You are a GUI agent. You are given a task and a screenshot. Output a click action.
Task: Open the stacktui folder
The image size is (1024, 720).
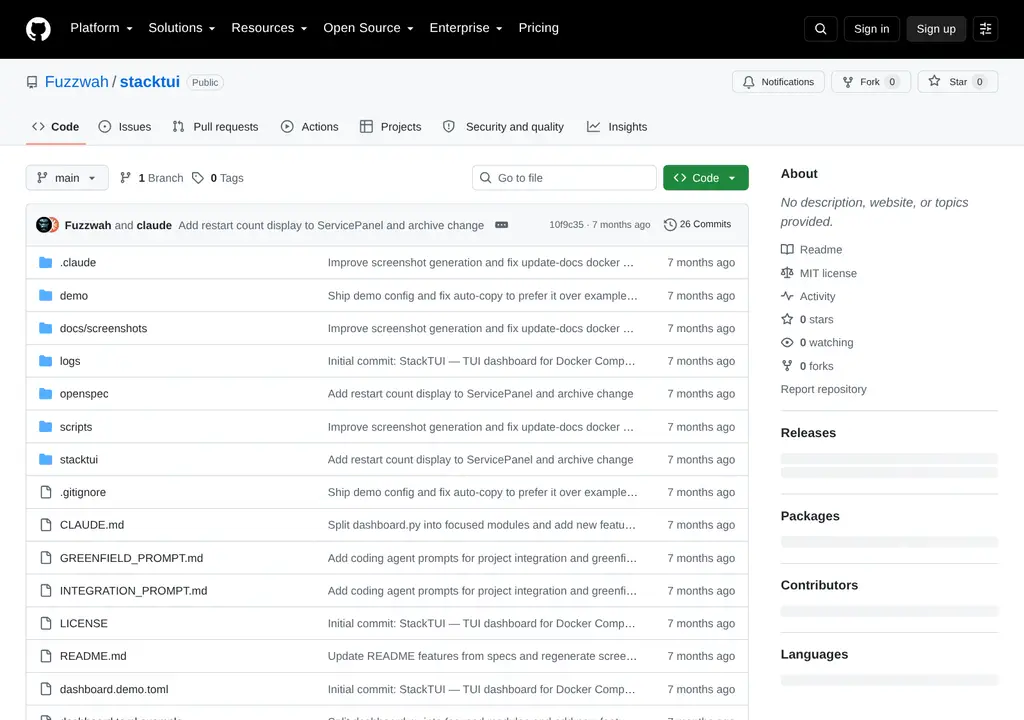(x=79, y=460)
